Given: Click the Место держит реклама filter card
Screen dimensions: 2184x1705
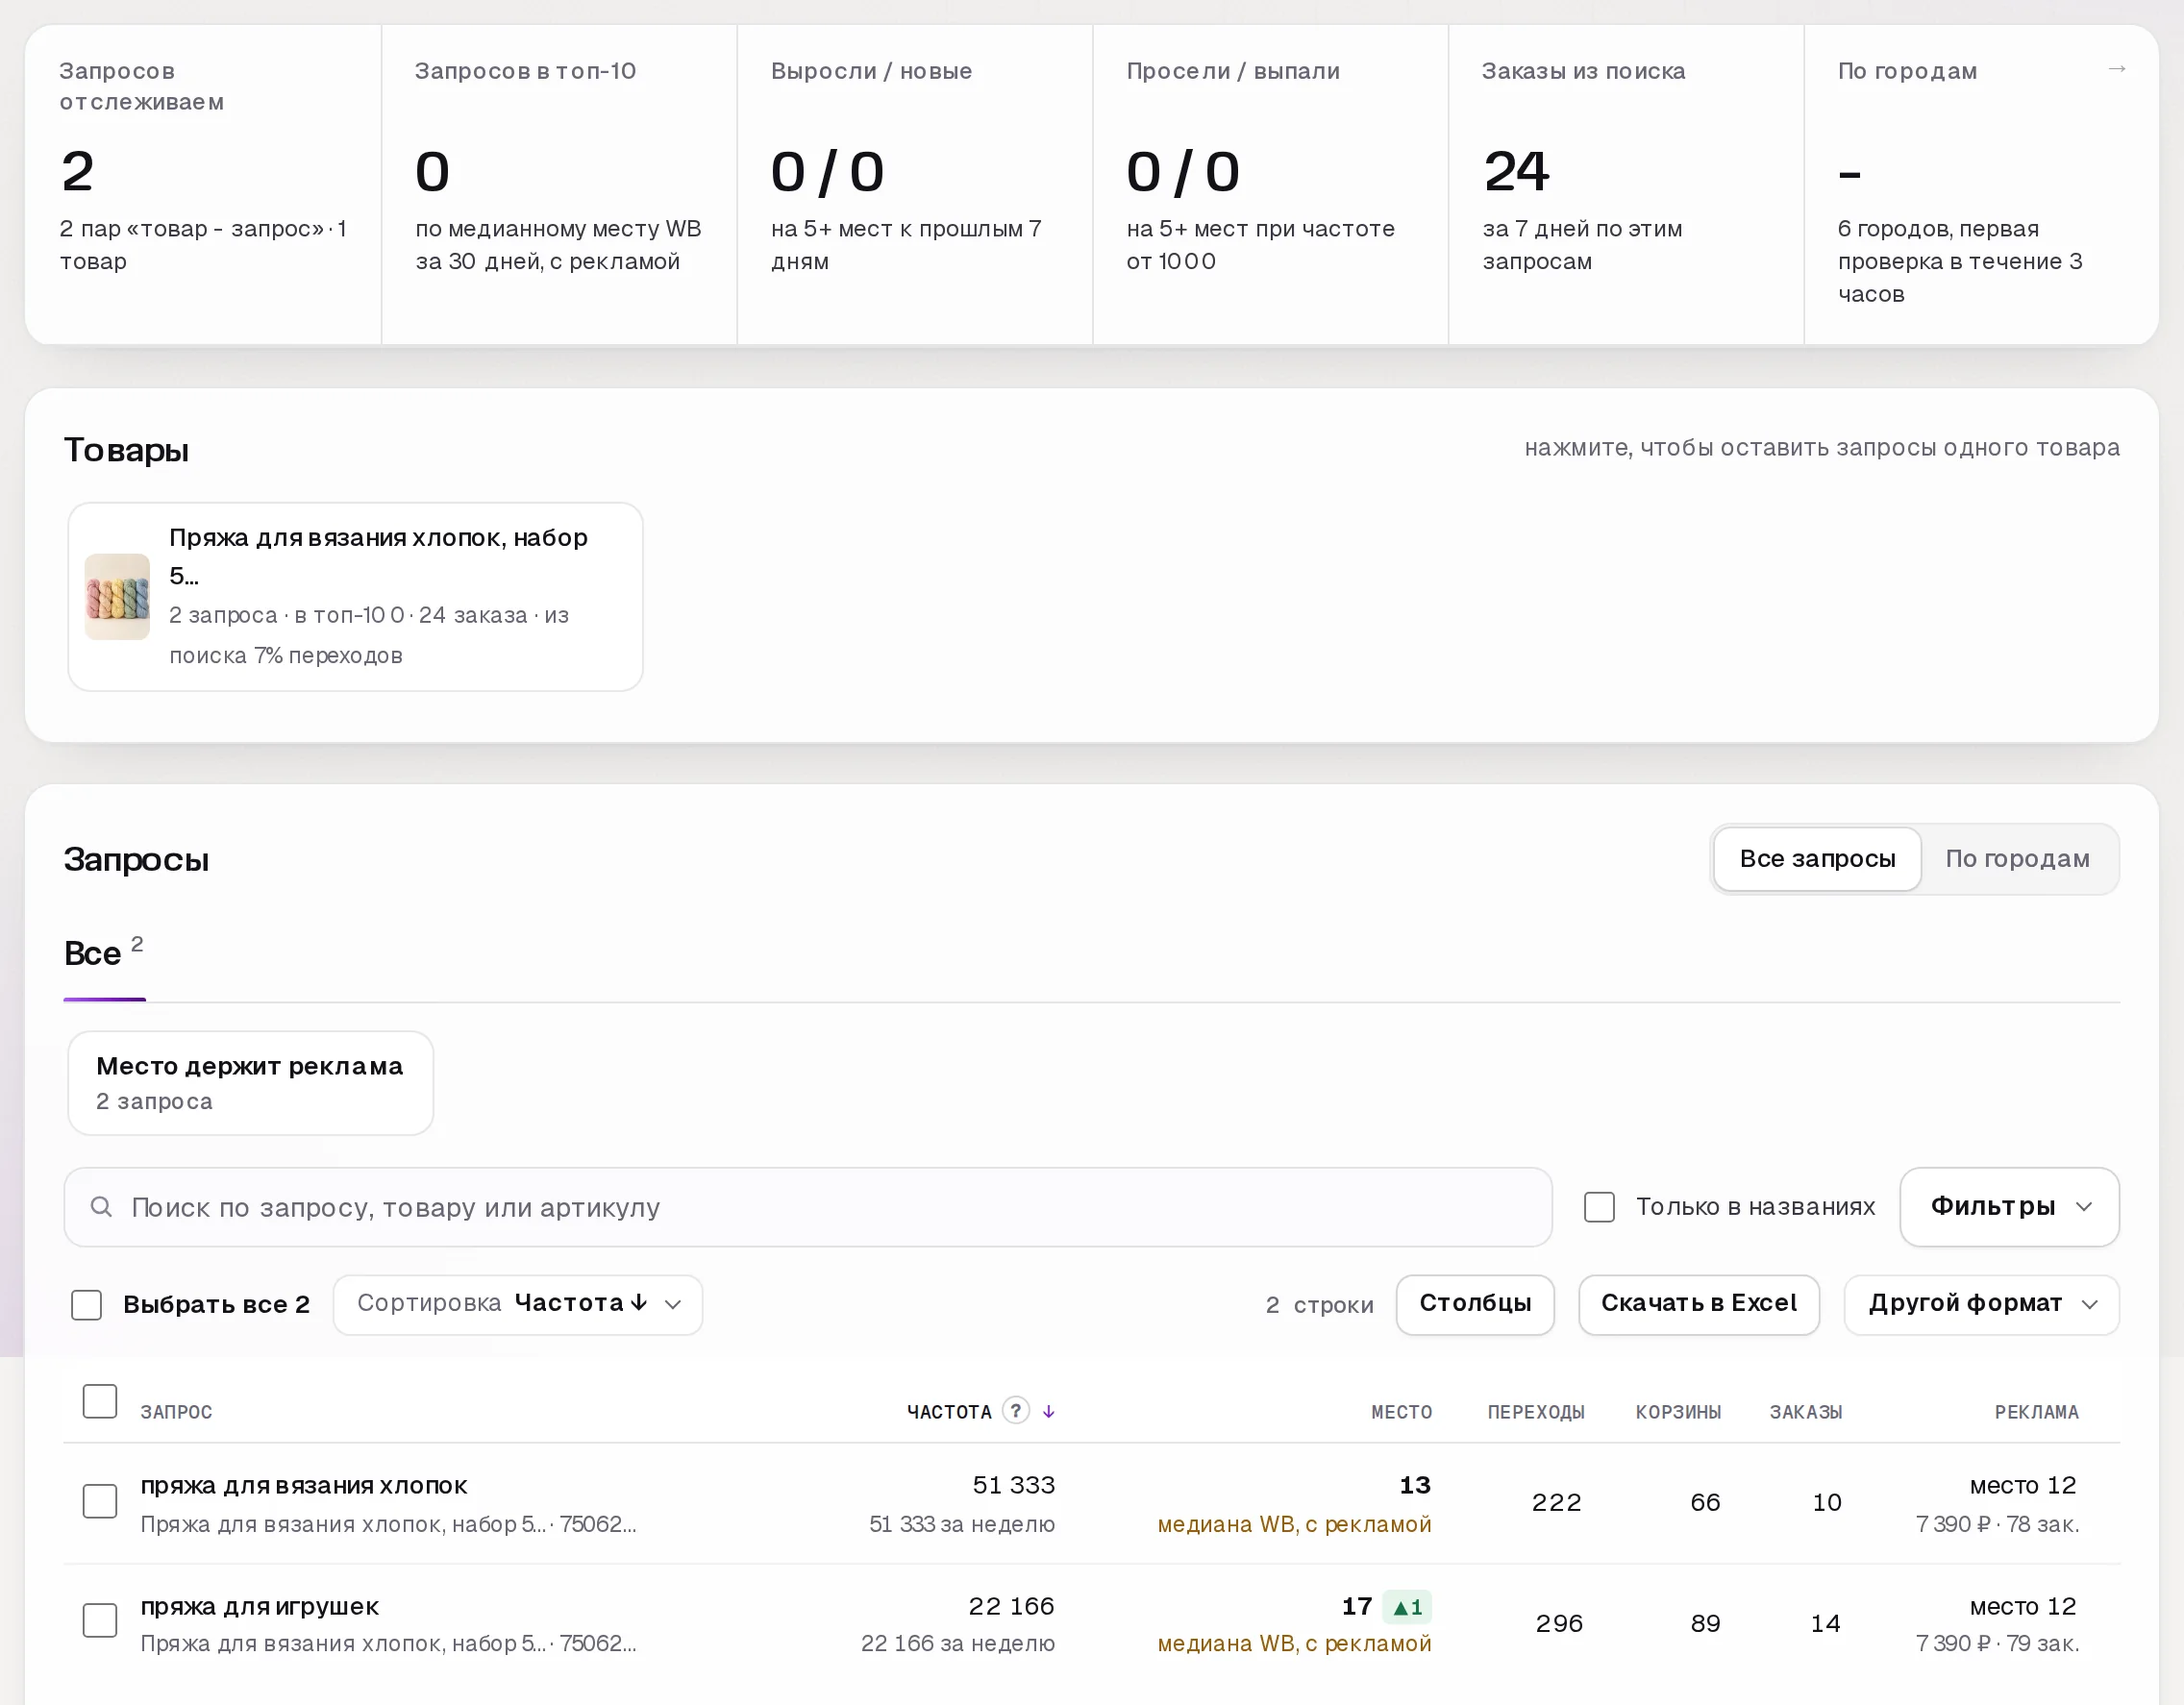Looking at the screenshot, I should pyautogui.click(x=250, y=1083).
